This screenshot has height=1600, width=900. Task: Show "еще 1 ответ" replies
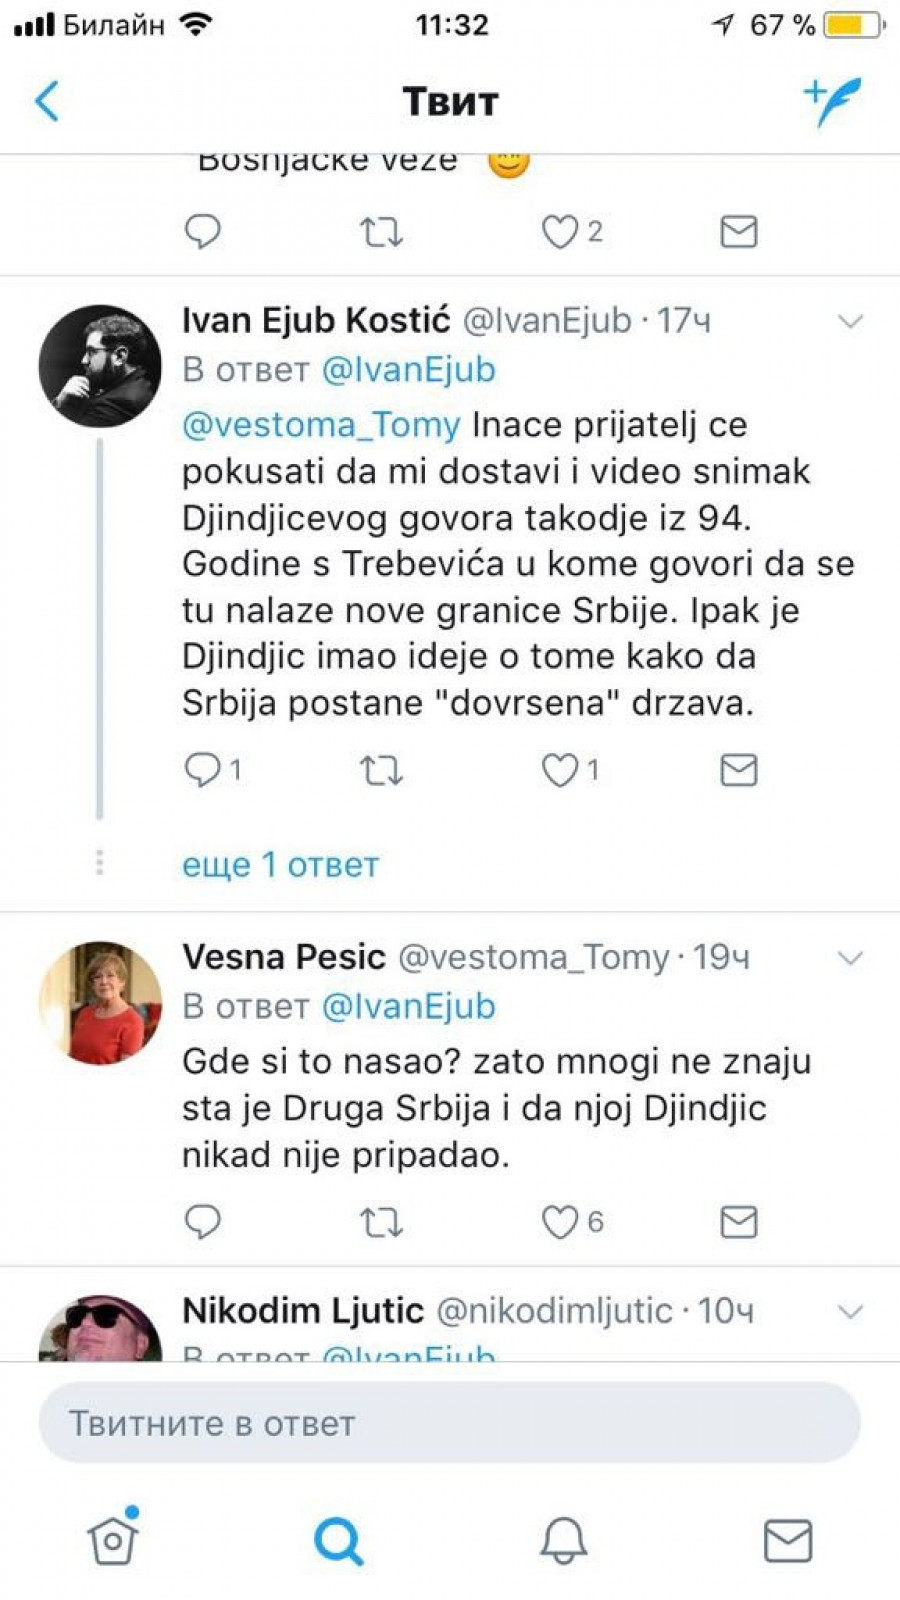(x=280, y=864)
